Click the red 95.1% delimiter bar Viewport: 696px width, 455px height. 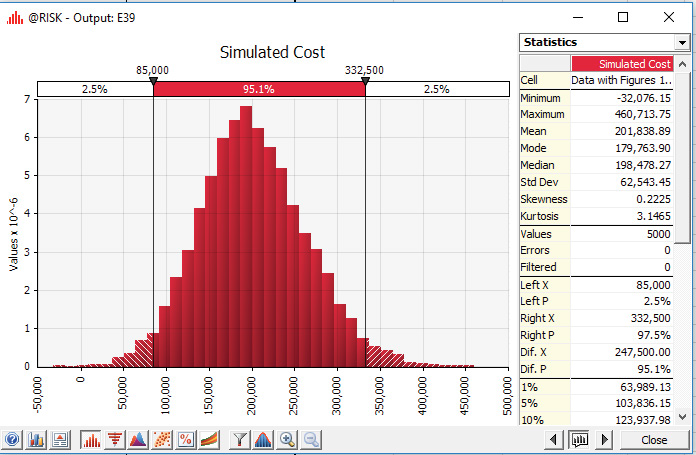click(258, 89)
